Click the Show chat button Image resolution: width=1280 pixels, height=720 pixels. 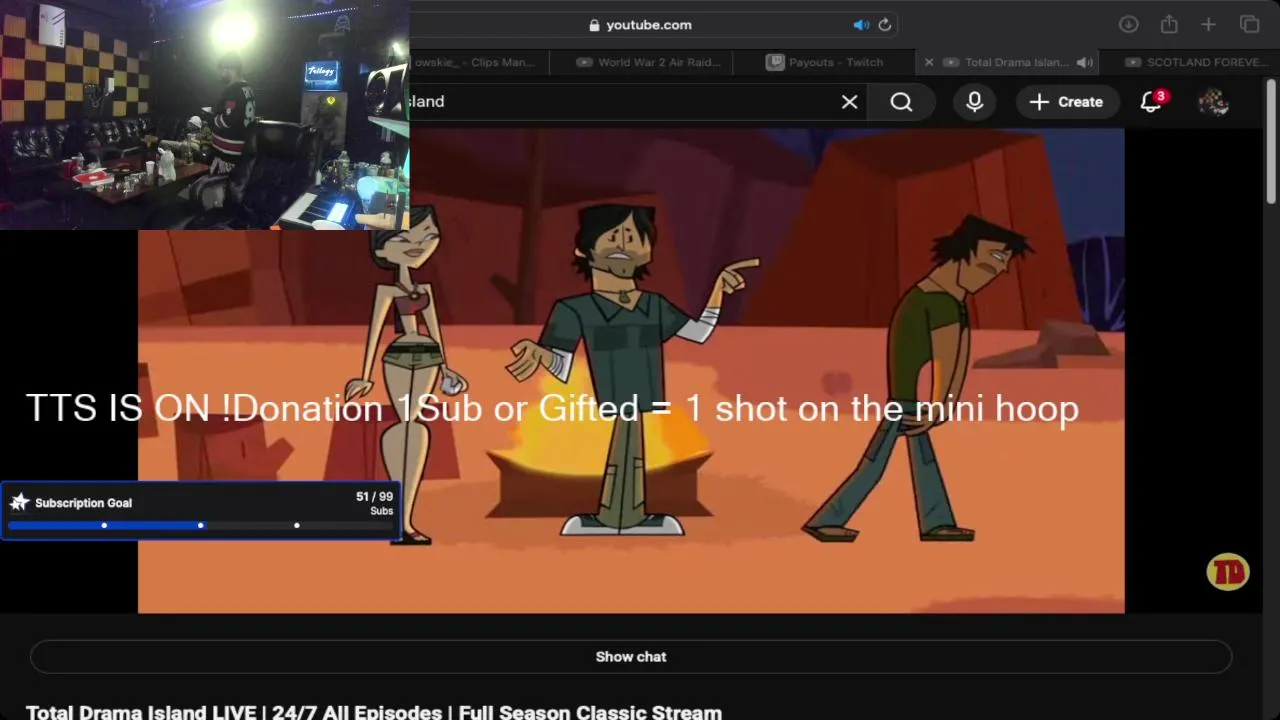(x=631, y=657)
